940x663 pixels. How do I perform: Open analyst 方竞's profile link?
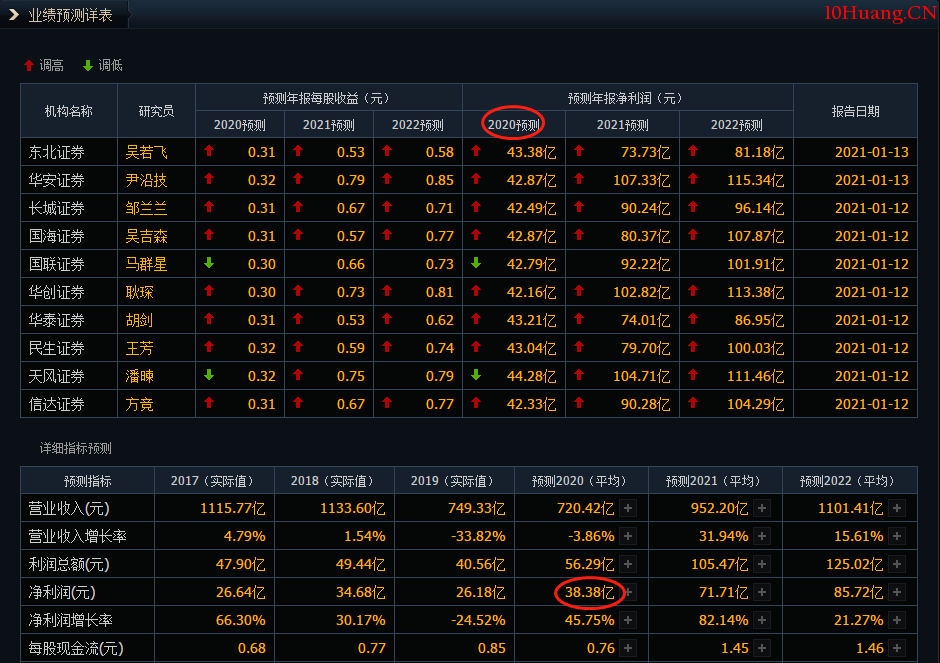[139, 405]
